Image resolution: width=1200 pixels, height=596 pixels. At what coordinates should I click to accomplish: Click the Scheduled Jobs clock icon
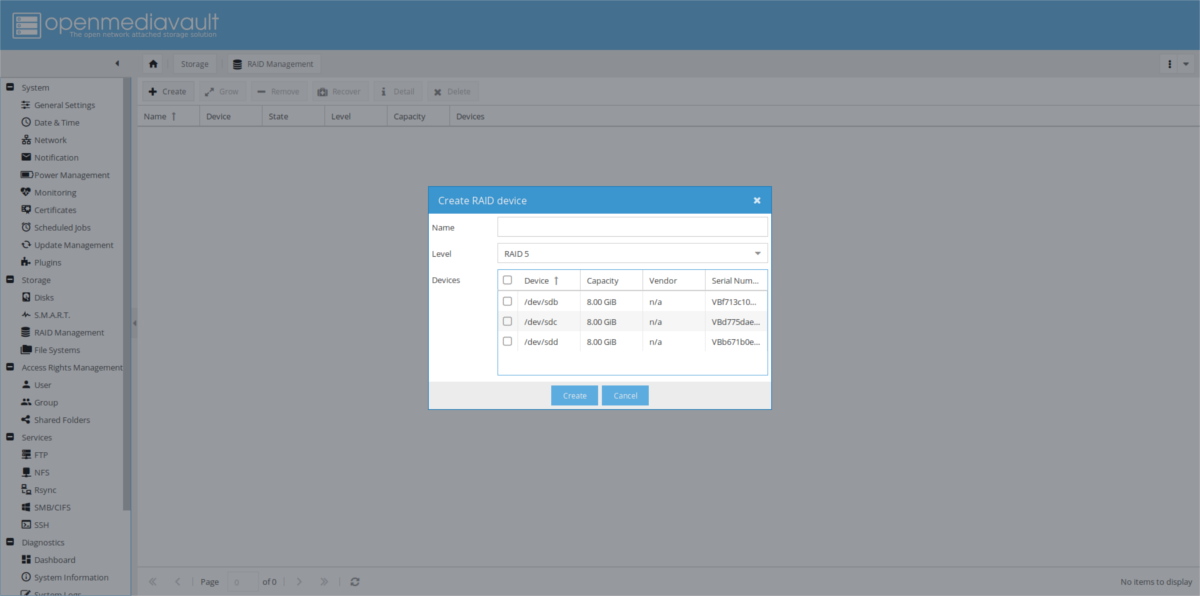point(26,227)
